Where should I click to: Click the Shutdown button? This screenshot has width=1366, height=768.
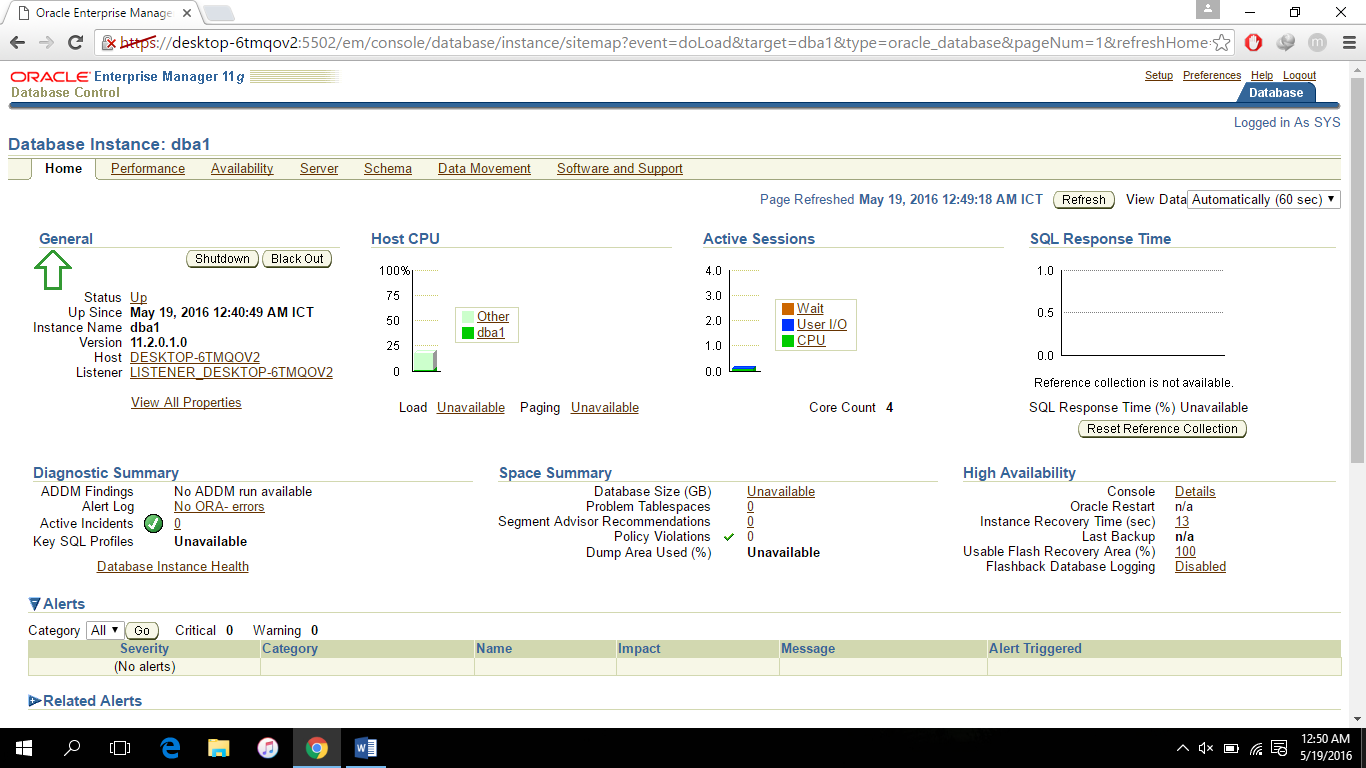click(222, 259)
